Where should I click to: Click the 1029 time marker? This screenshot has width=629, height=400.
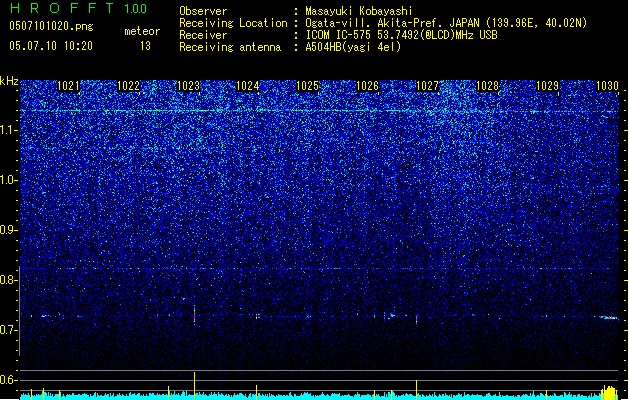[547, 86]
